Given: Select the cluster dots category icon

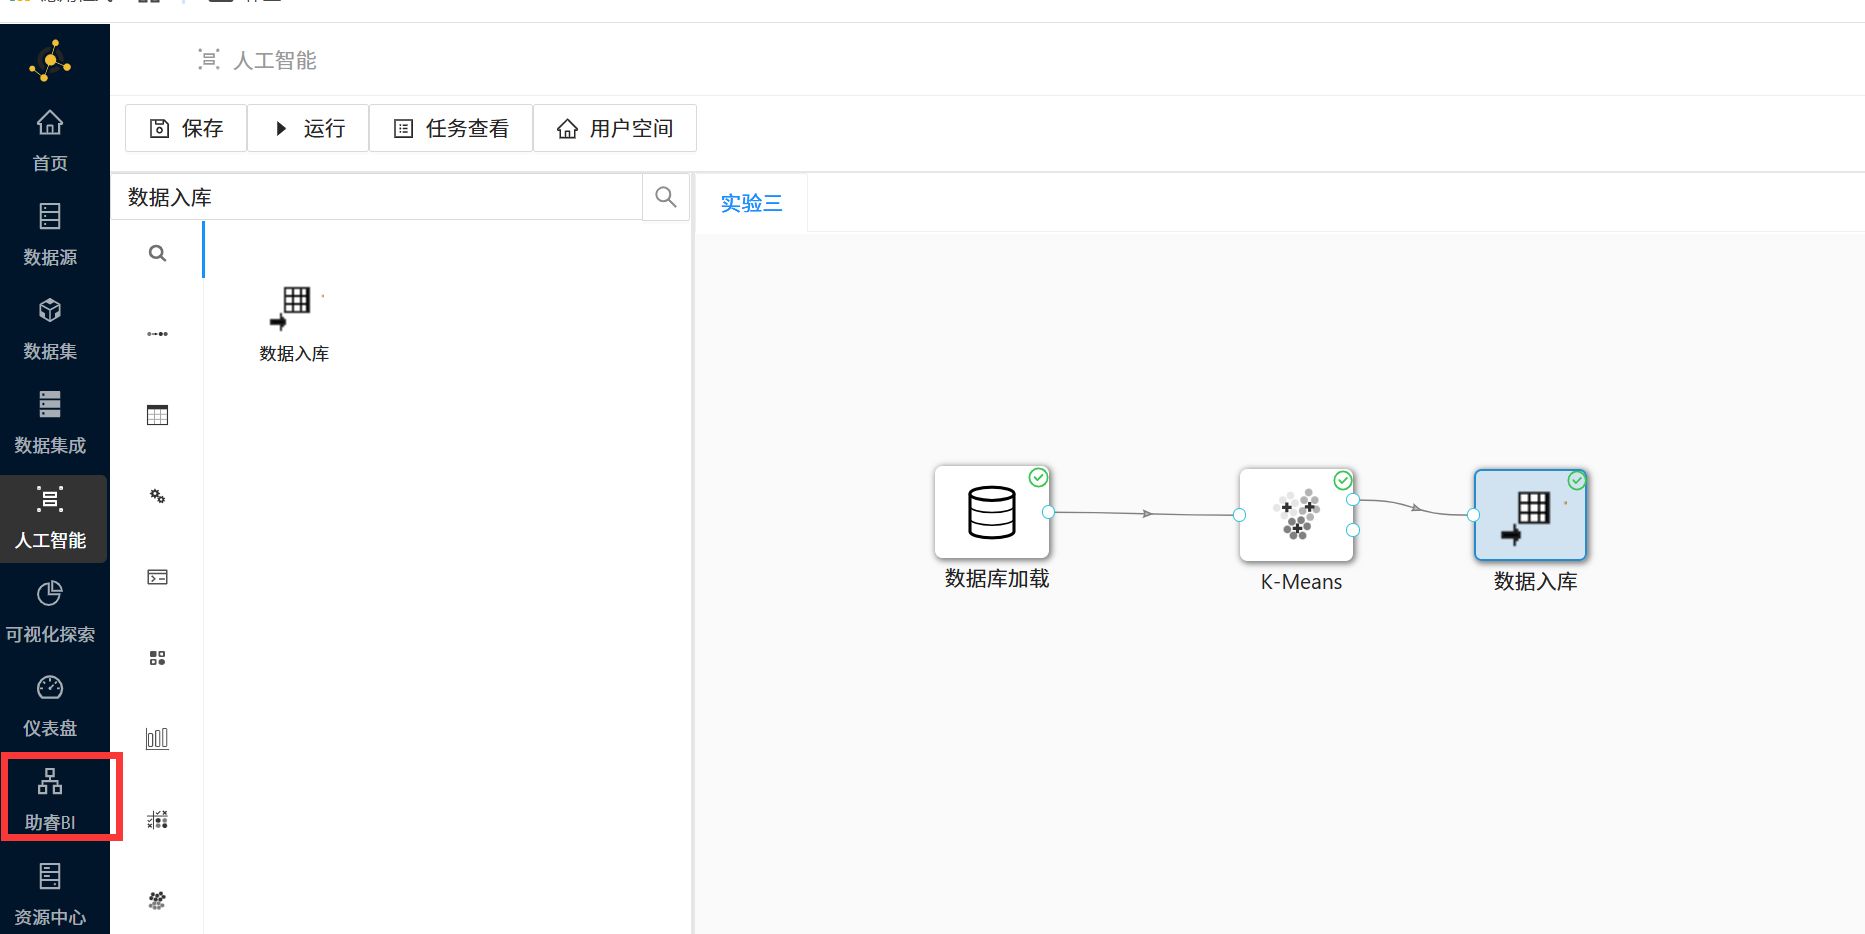Looking at the screenshot, I should (x=157, y=901).
